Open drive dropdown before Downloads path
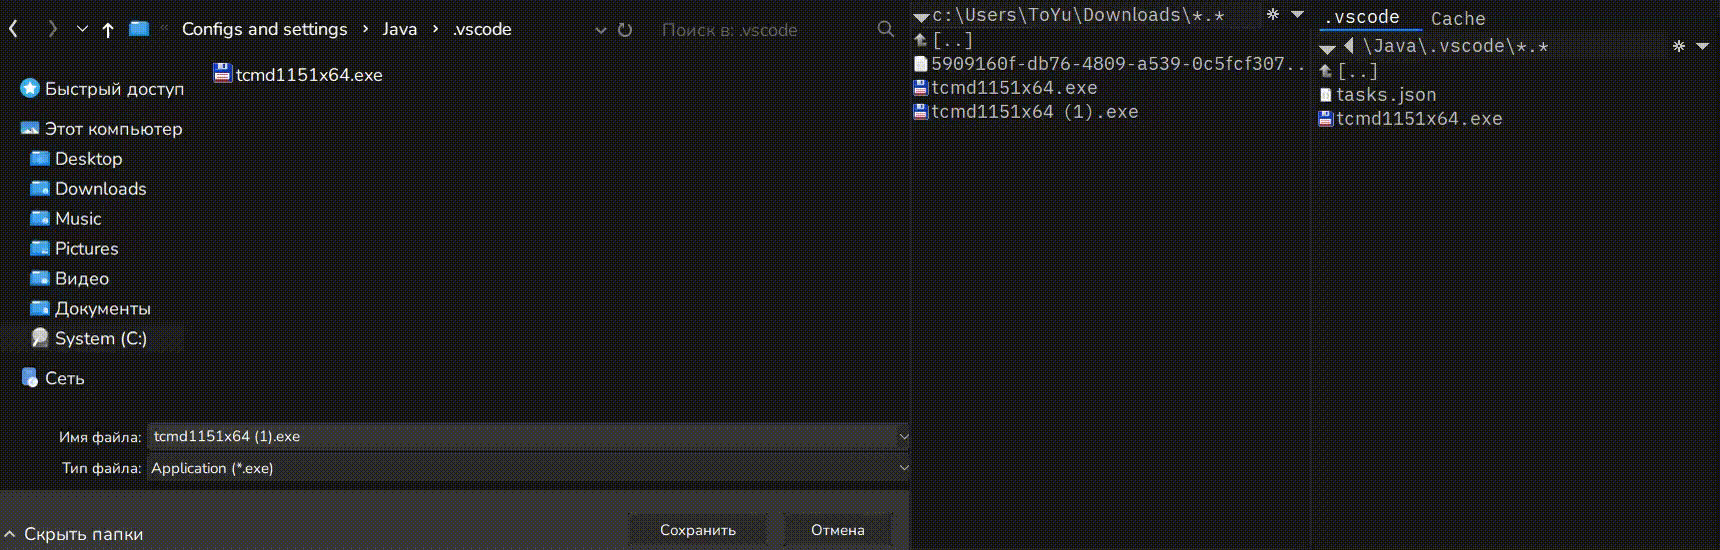Viewport: 1720px width, 550px height. (921, 17)
